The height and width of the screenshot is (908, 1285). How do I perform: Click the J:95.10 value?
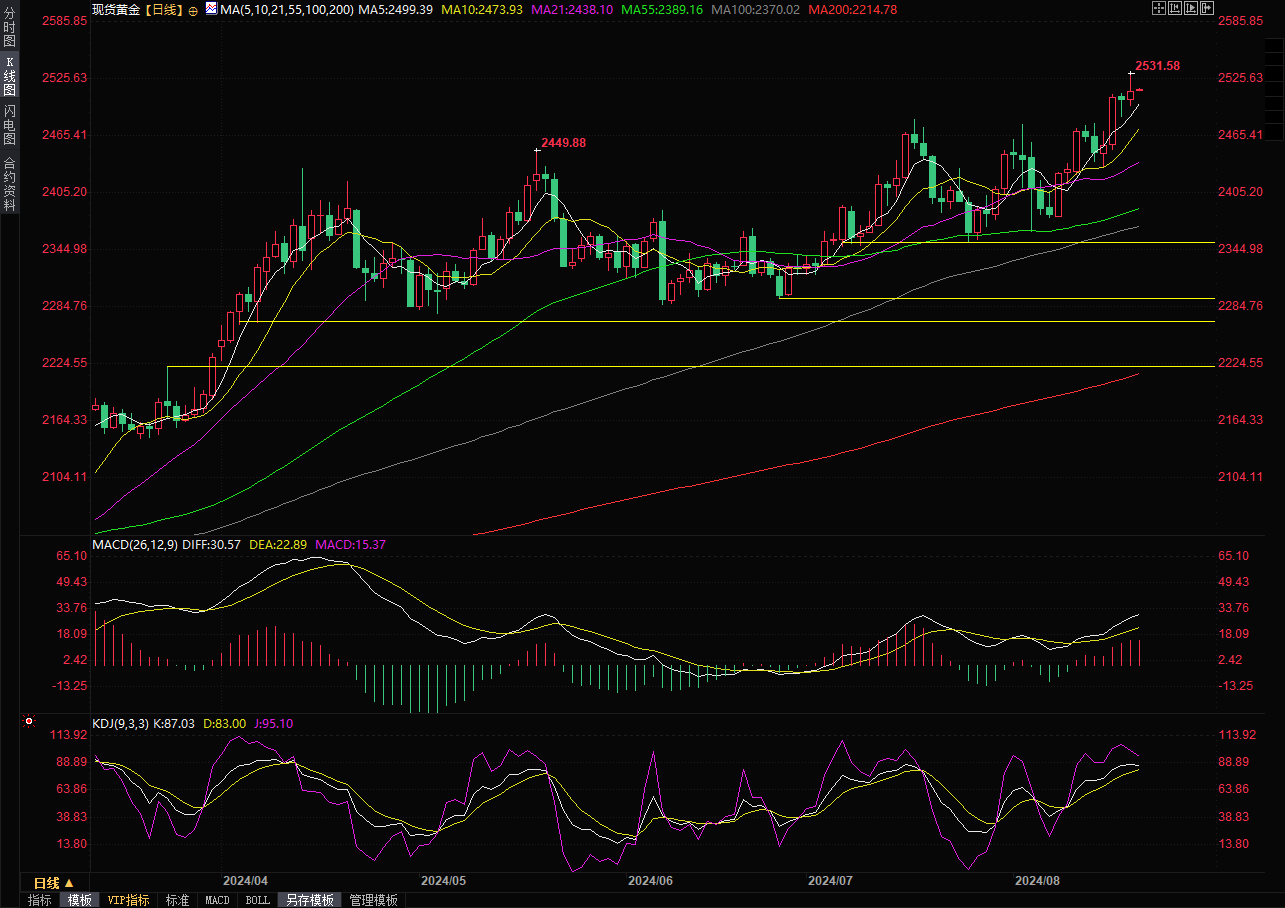point(273,723)
